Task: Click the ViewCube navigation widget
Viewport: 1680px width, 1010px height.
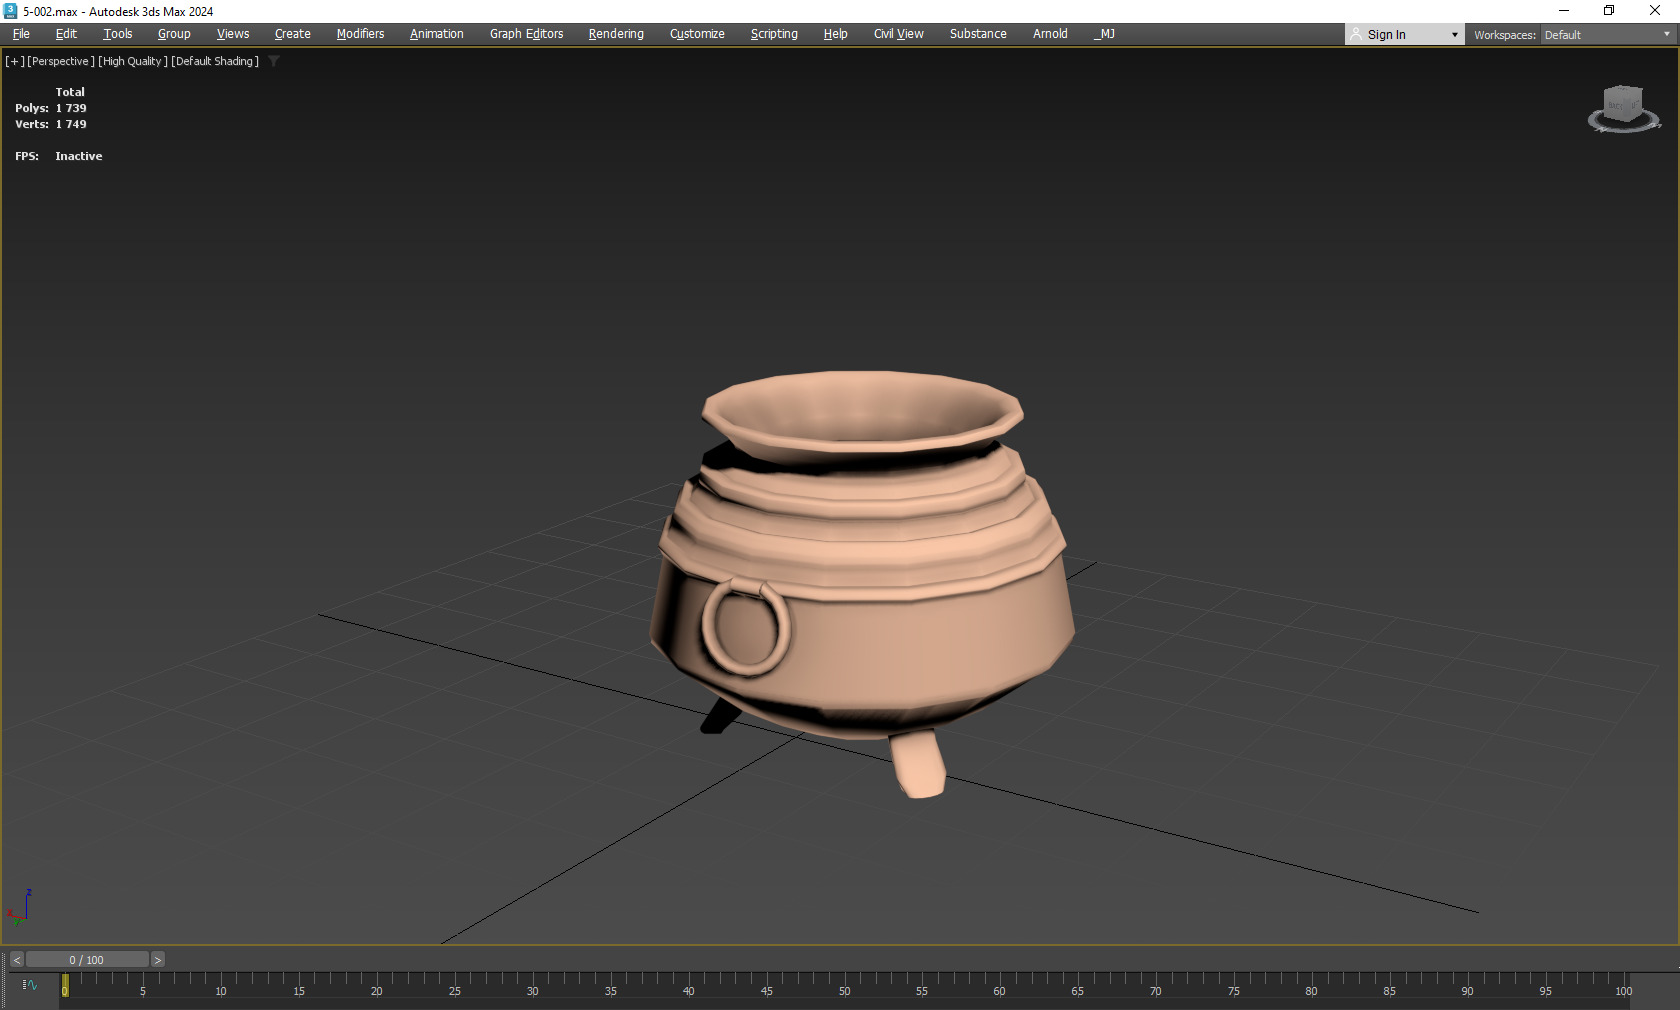Action: (x=1624, y=109)
